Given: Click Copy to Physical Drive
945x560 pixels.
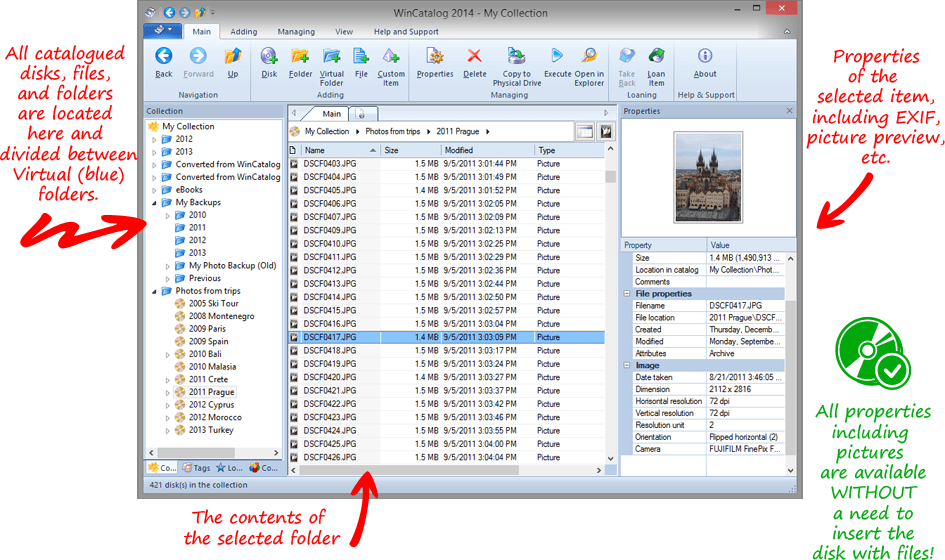Looking at the screenshot, I should pos(516,66).
